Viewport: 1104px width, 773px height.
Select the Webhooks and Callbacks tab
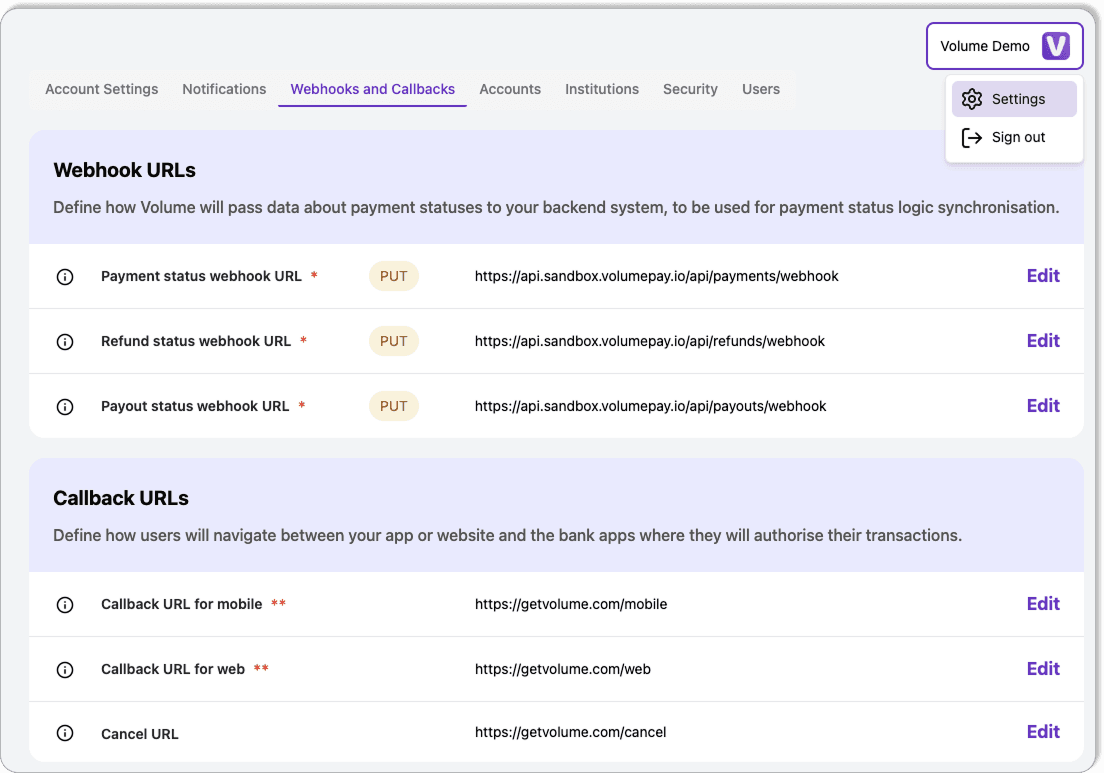[x=372, y=89]
